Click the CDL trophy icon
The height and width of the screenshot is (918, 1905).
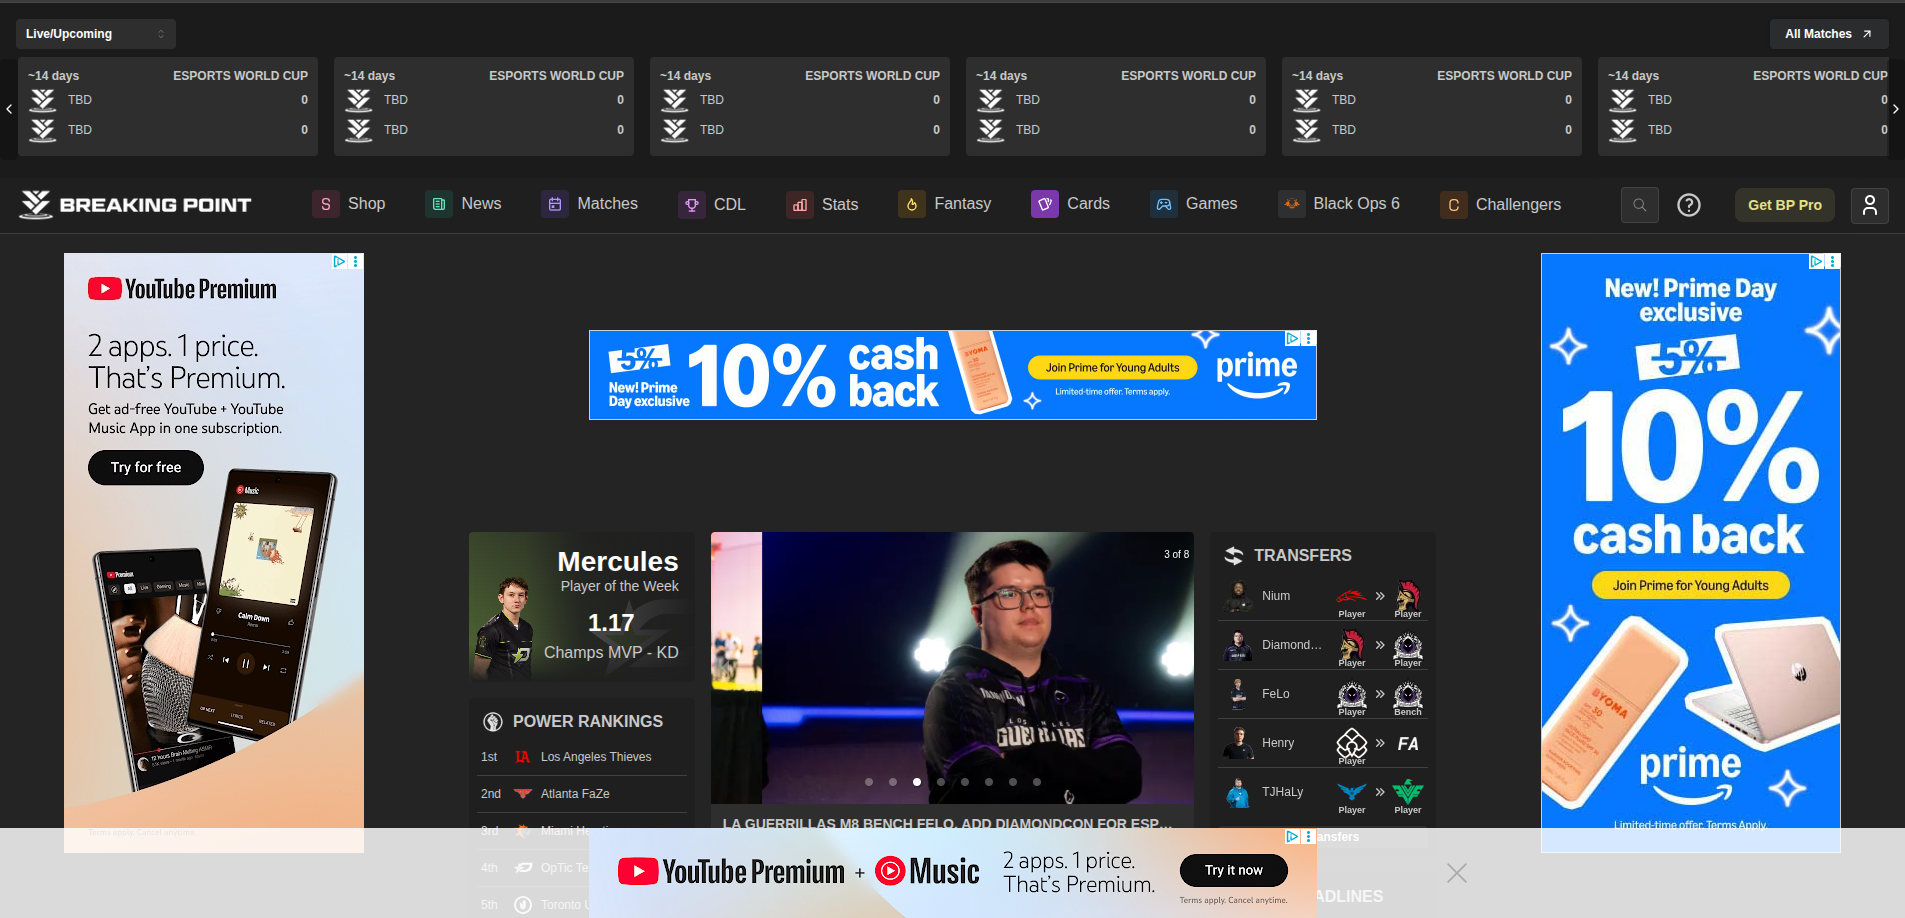[691, 205]
